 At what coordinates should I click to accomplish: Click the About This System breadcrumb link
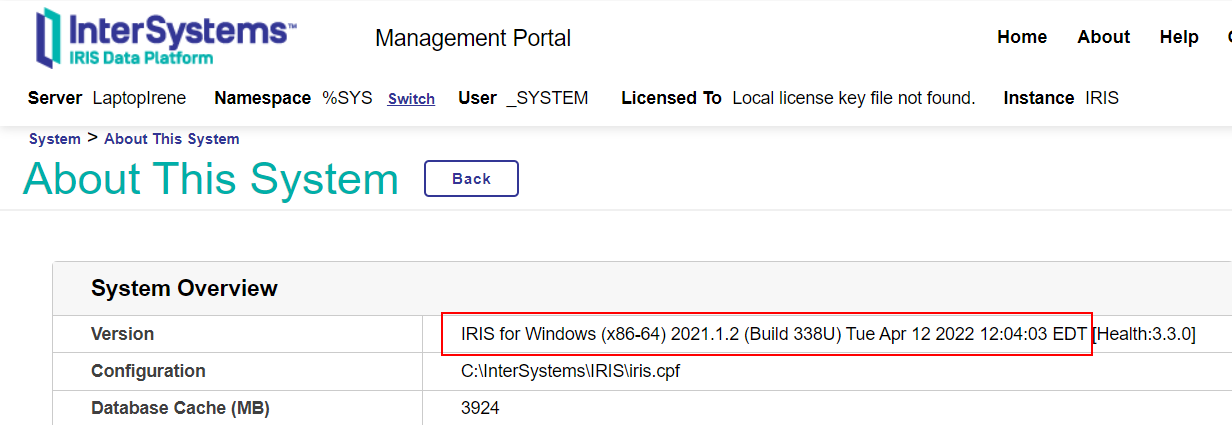(x=171, y=139)
